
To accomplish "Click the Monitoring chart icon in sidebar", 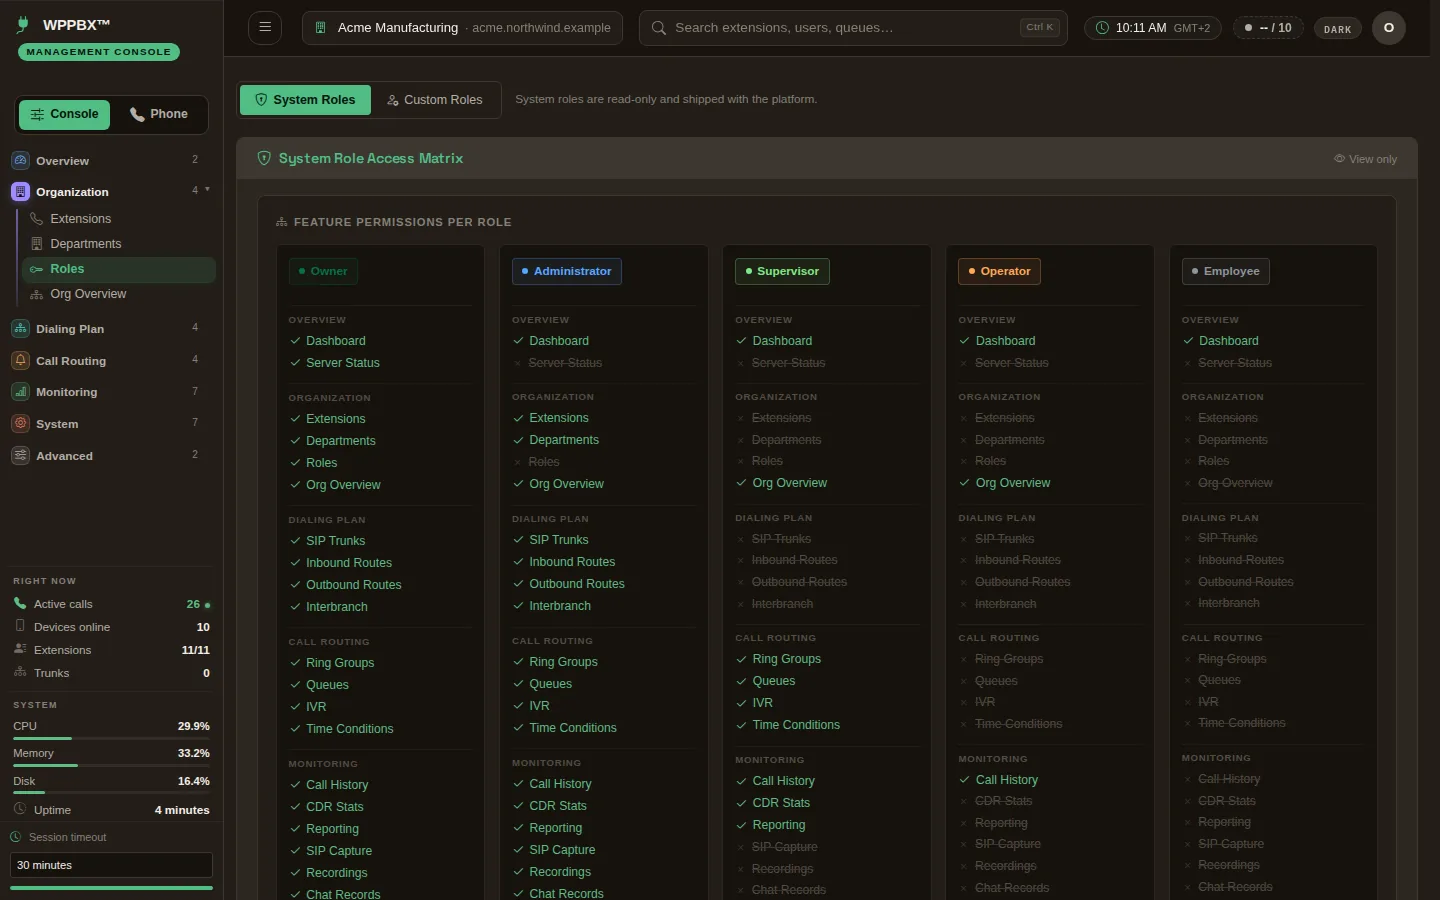I will (x=20, y=392).
